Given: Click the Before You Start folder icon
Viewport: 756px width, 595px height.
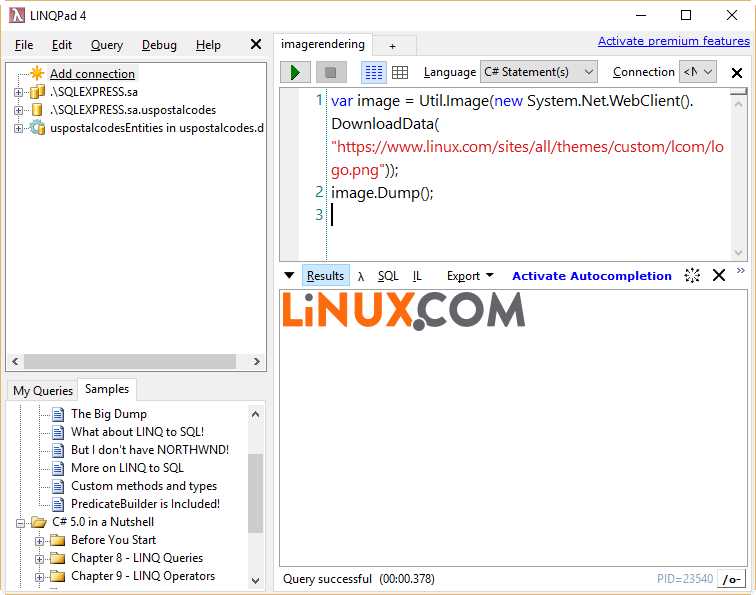Looking at the screenshot, I should click(x=57, y=540).
